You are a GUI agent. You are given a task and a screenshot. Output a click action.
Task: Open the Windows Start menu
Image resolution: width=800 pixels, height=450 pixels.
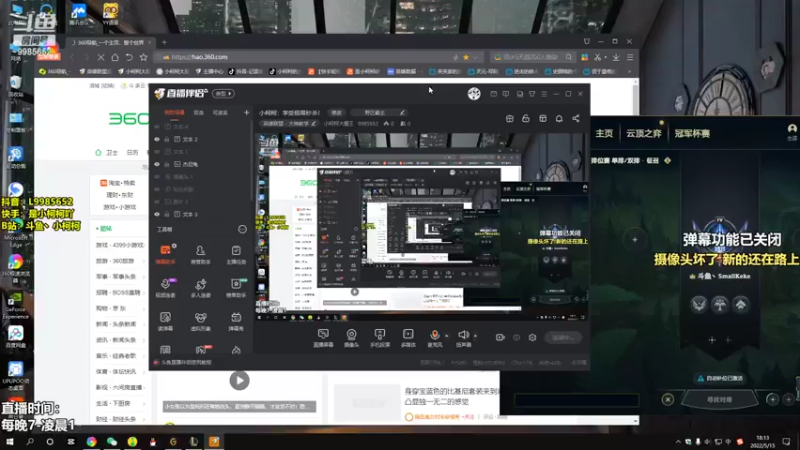click(x=10, y=441)
